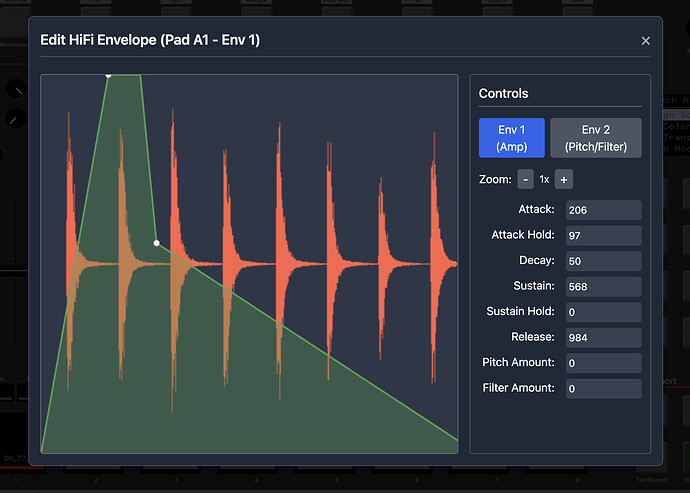Click the Filter Amount value field

[603, 389]
